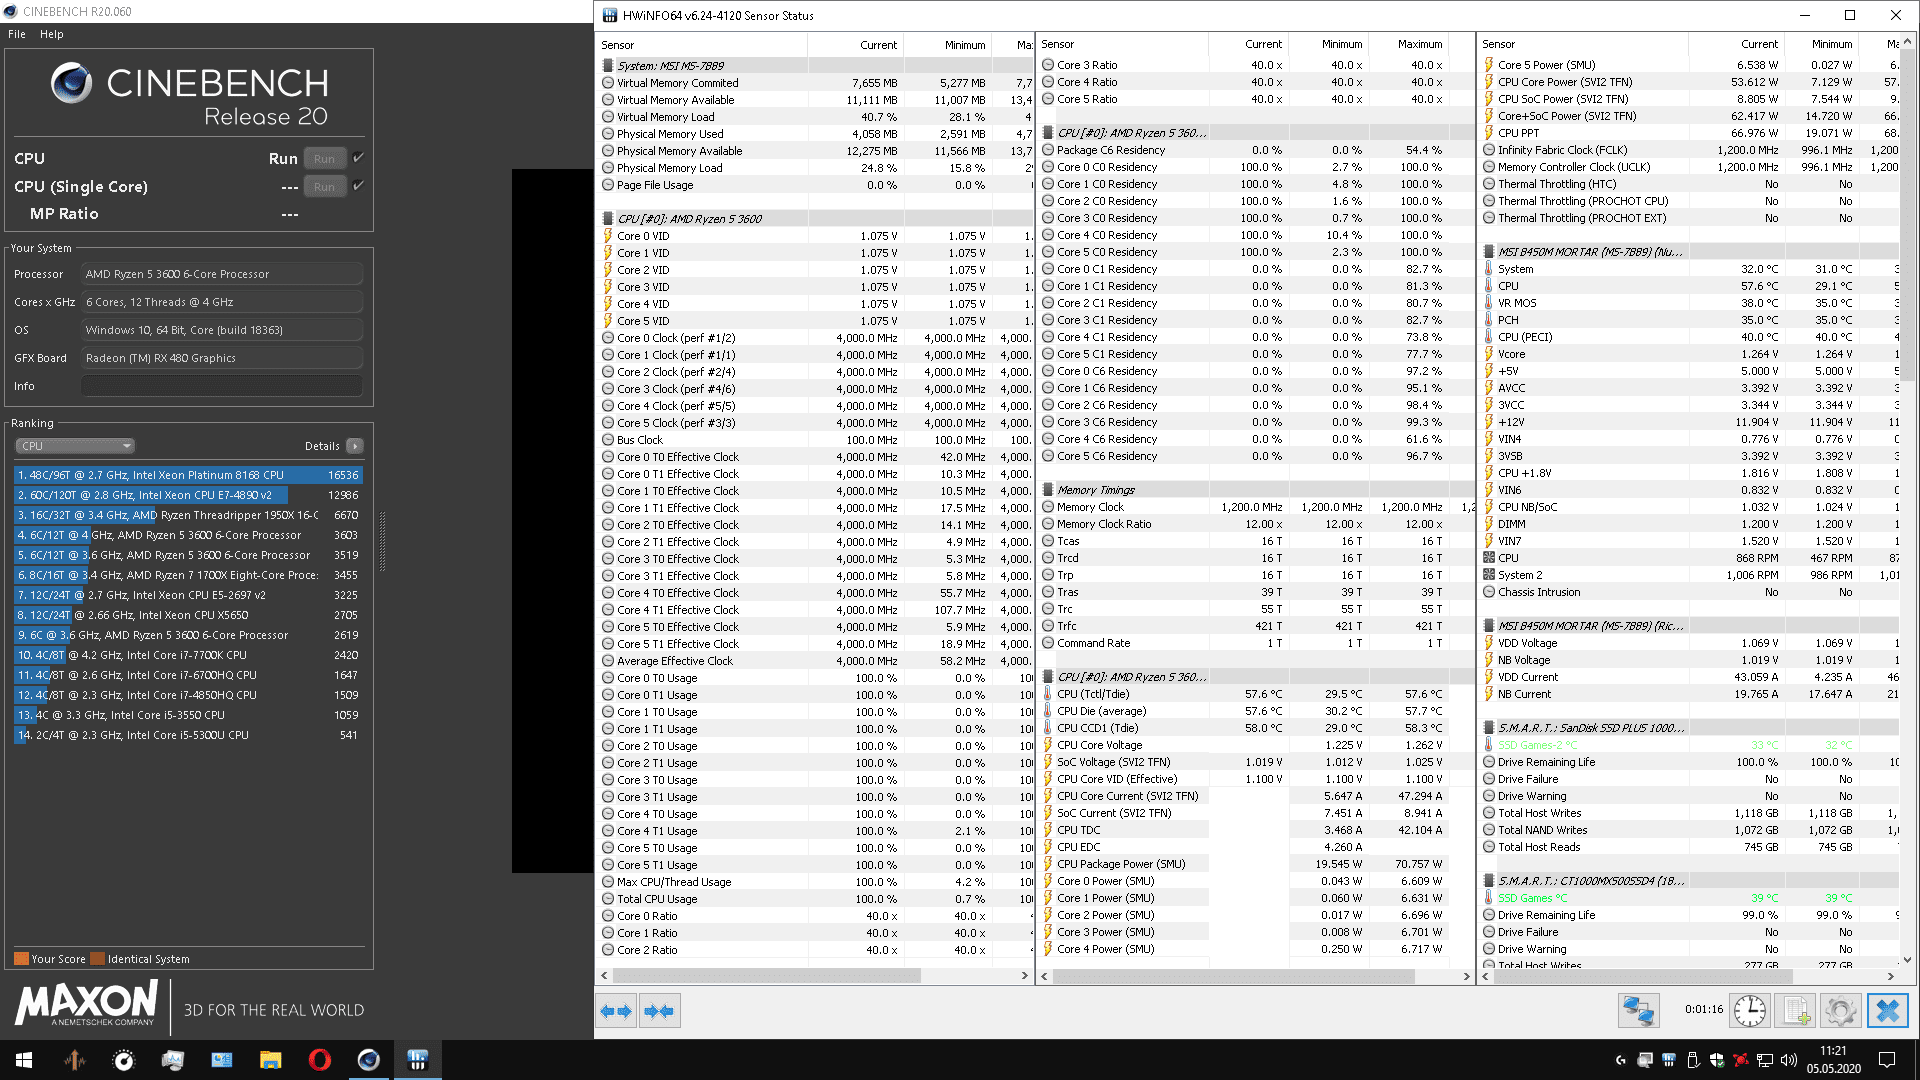Open the CPU ranking dropdown
The width and height of the screenshot is (1920, 1080).
[75, 446]
